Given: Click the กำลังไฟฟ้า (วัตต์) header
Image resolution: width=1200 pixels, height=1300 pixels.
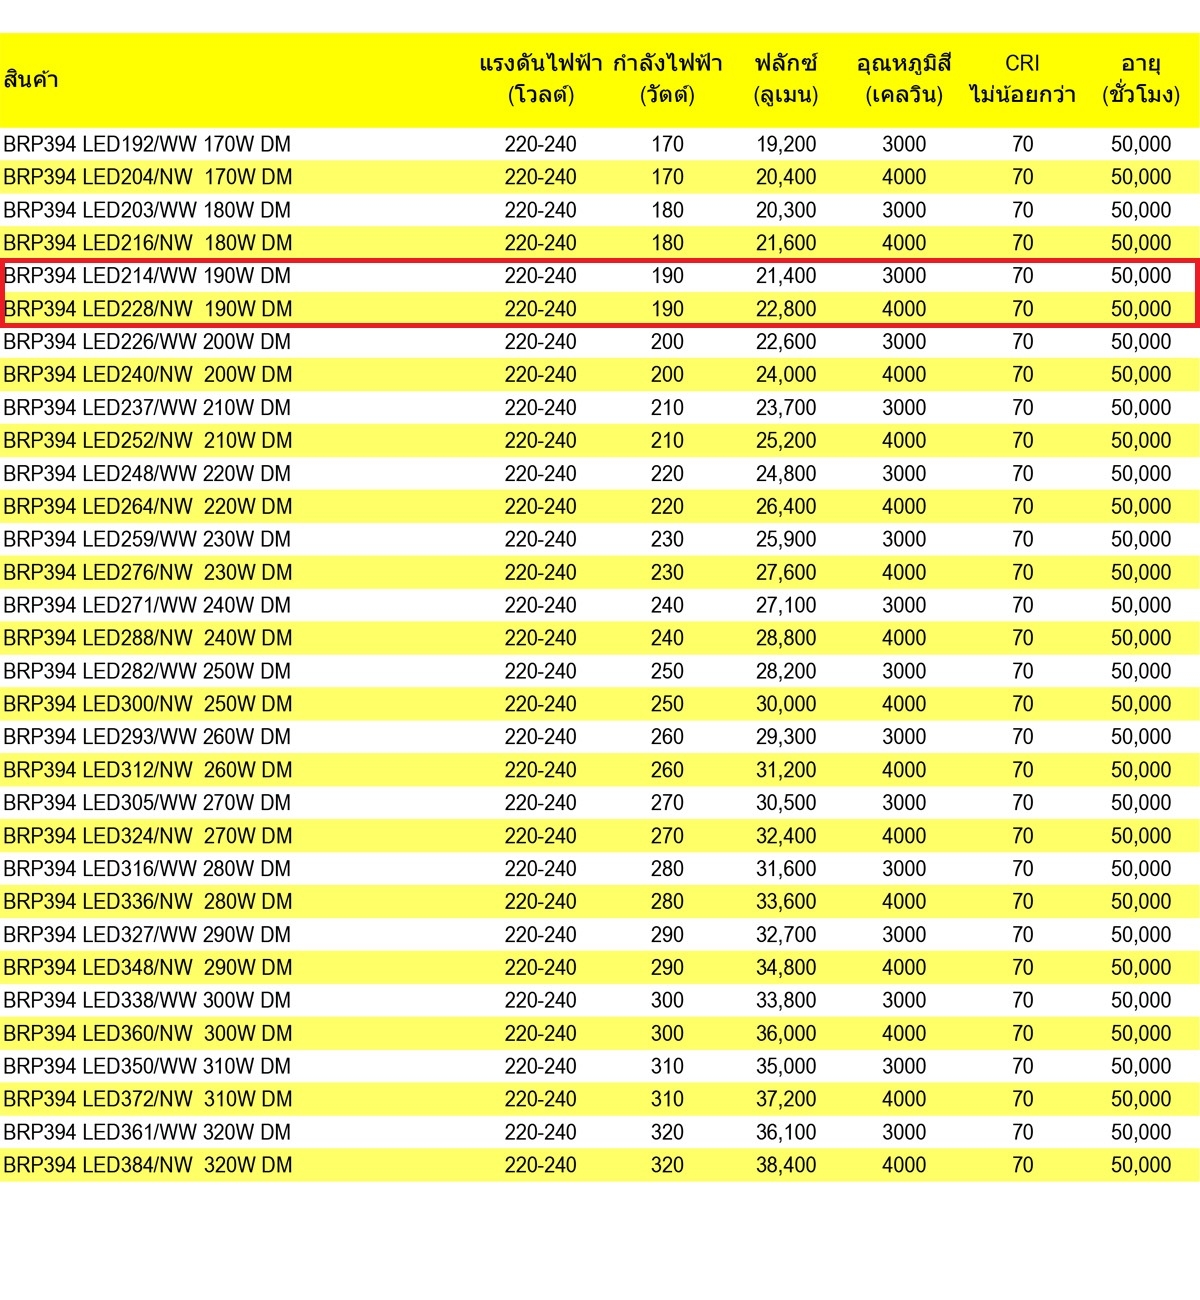Looking at the screenshot, I should (667, 80).
